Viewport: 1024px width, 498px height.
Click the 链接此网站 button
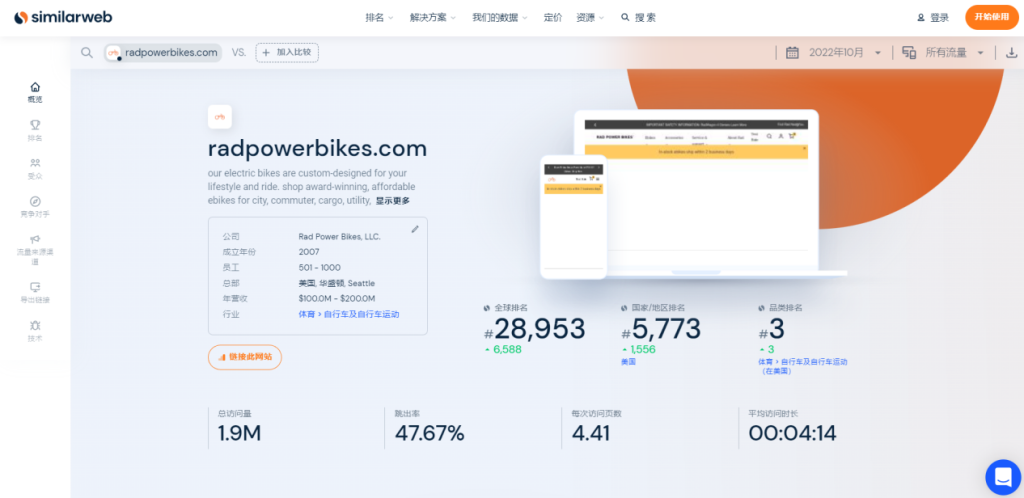coord(245,357)
